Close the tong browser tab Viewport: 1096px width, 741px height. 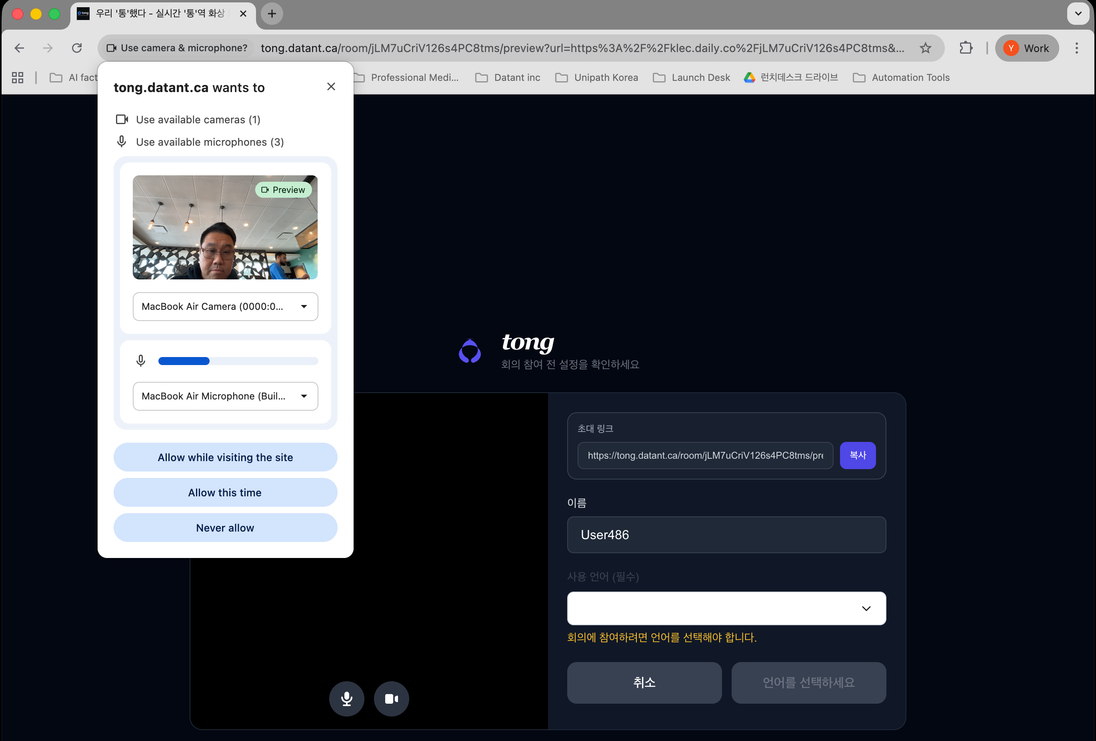click(x=243, y=13)
